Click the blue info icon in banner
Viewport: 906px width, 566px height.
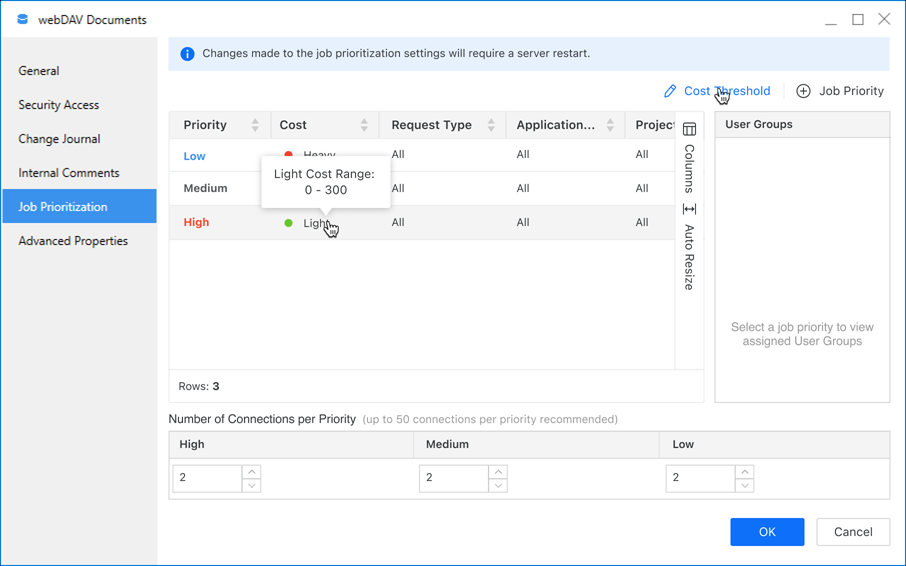pyautogui.click(x=187, y=54)
